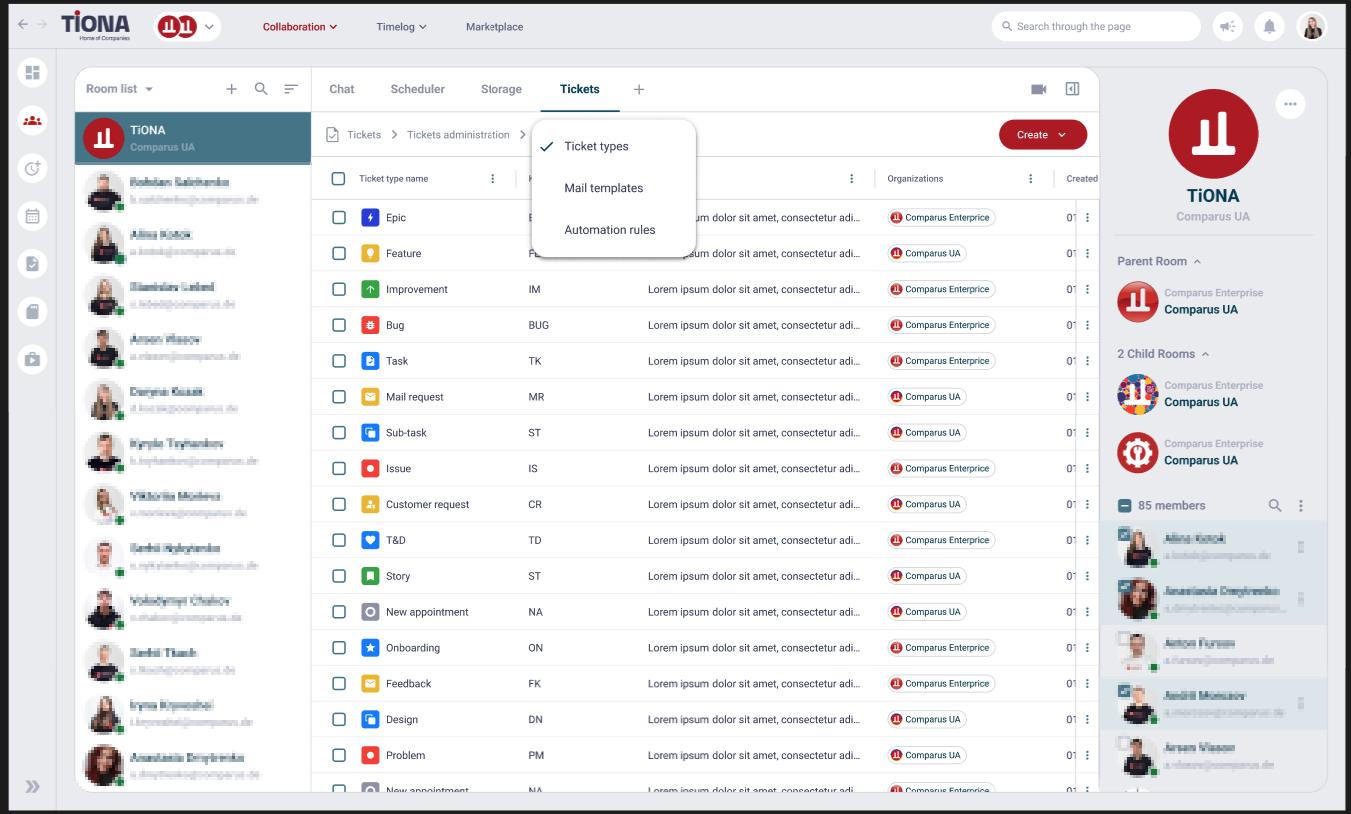Open the briefcase sidebar icon

click(33, 359)
